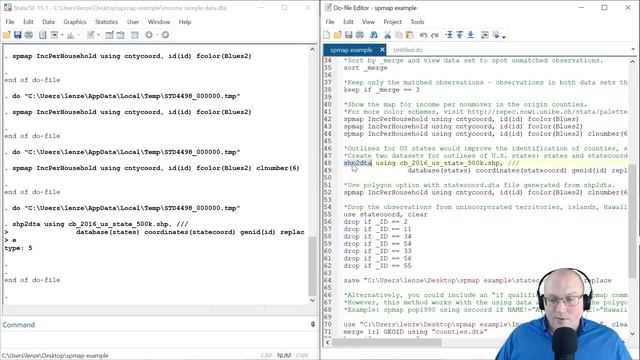Click the Previous bookmark icon in Do-file Editor

pyautogui.click(x=460, y=35)
